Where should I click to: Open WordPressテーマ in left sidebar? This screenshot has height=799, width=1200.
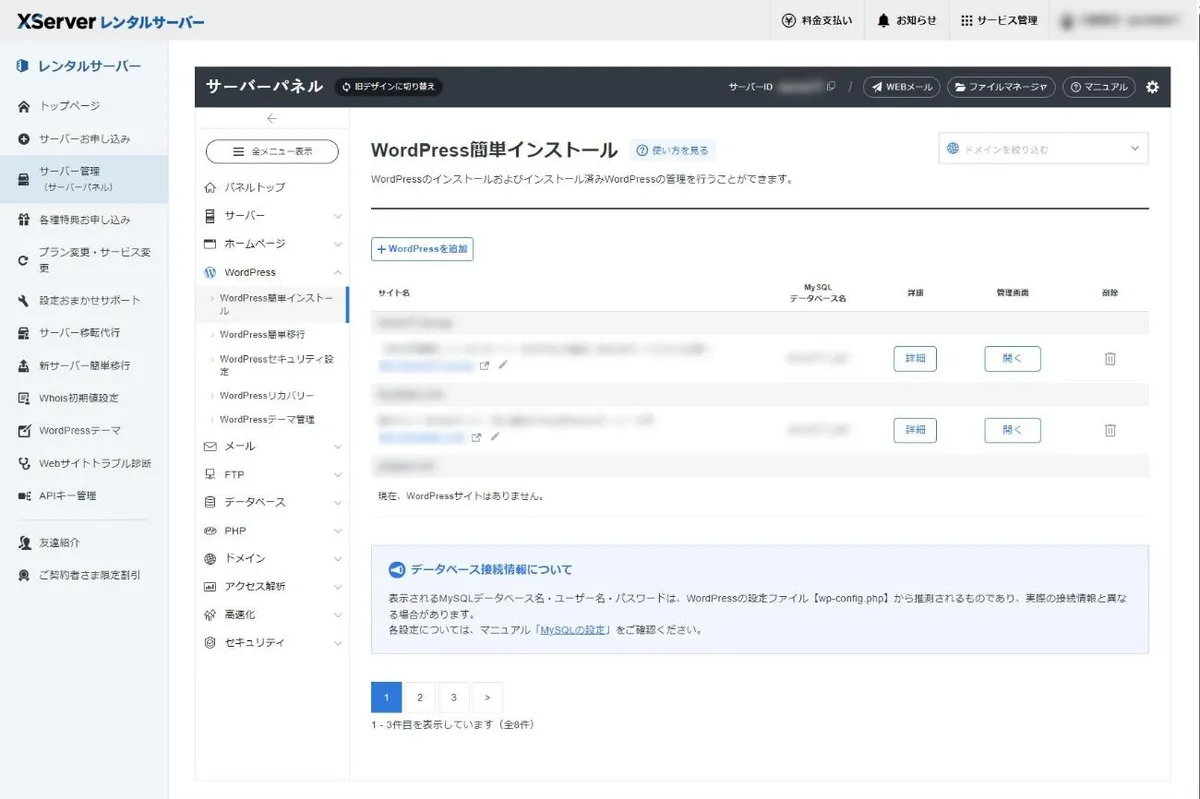84,431
